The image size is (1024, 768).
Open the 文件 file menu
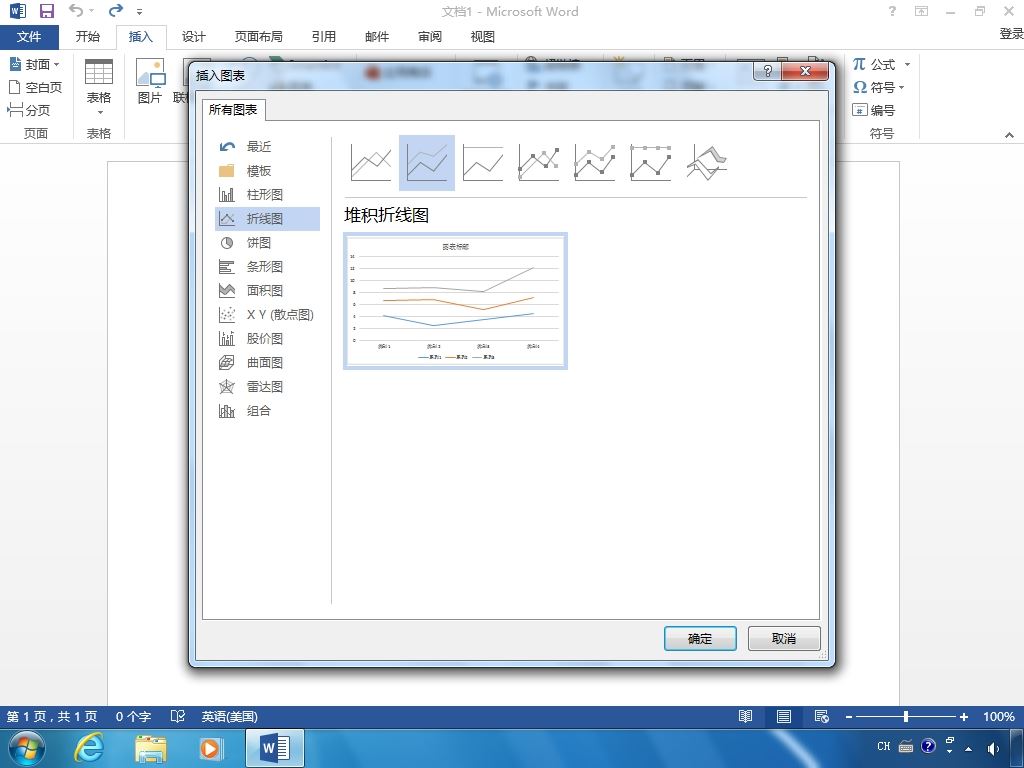[29, 37]
